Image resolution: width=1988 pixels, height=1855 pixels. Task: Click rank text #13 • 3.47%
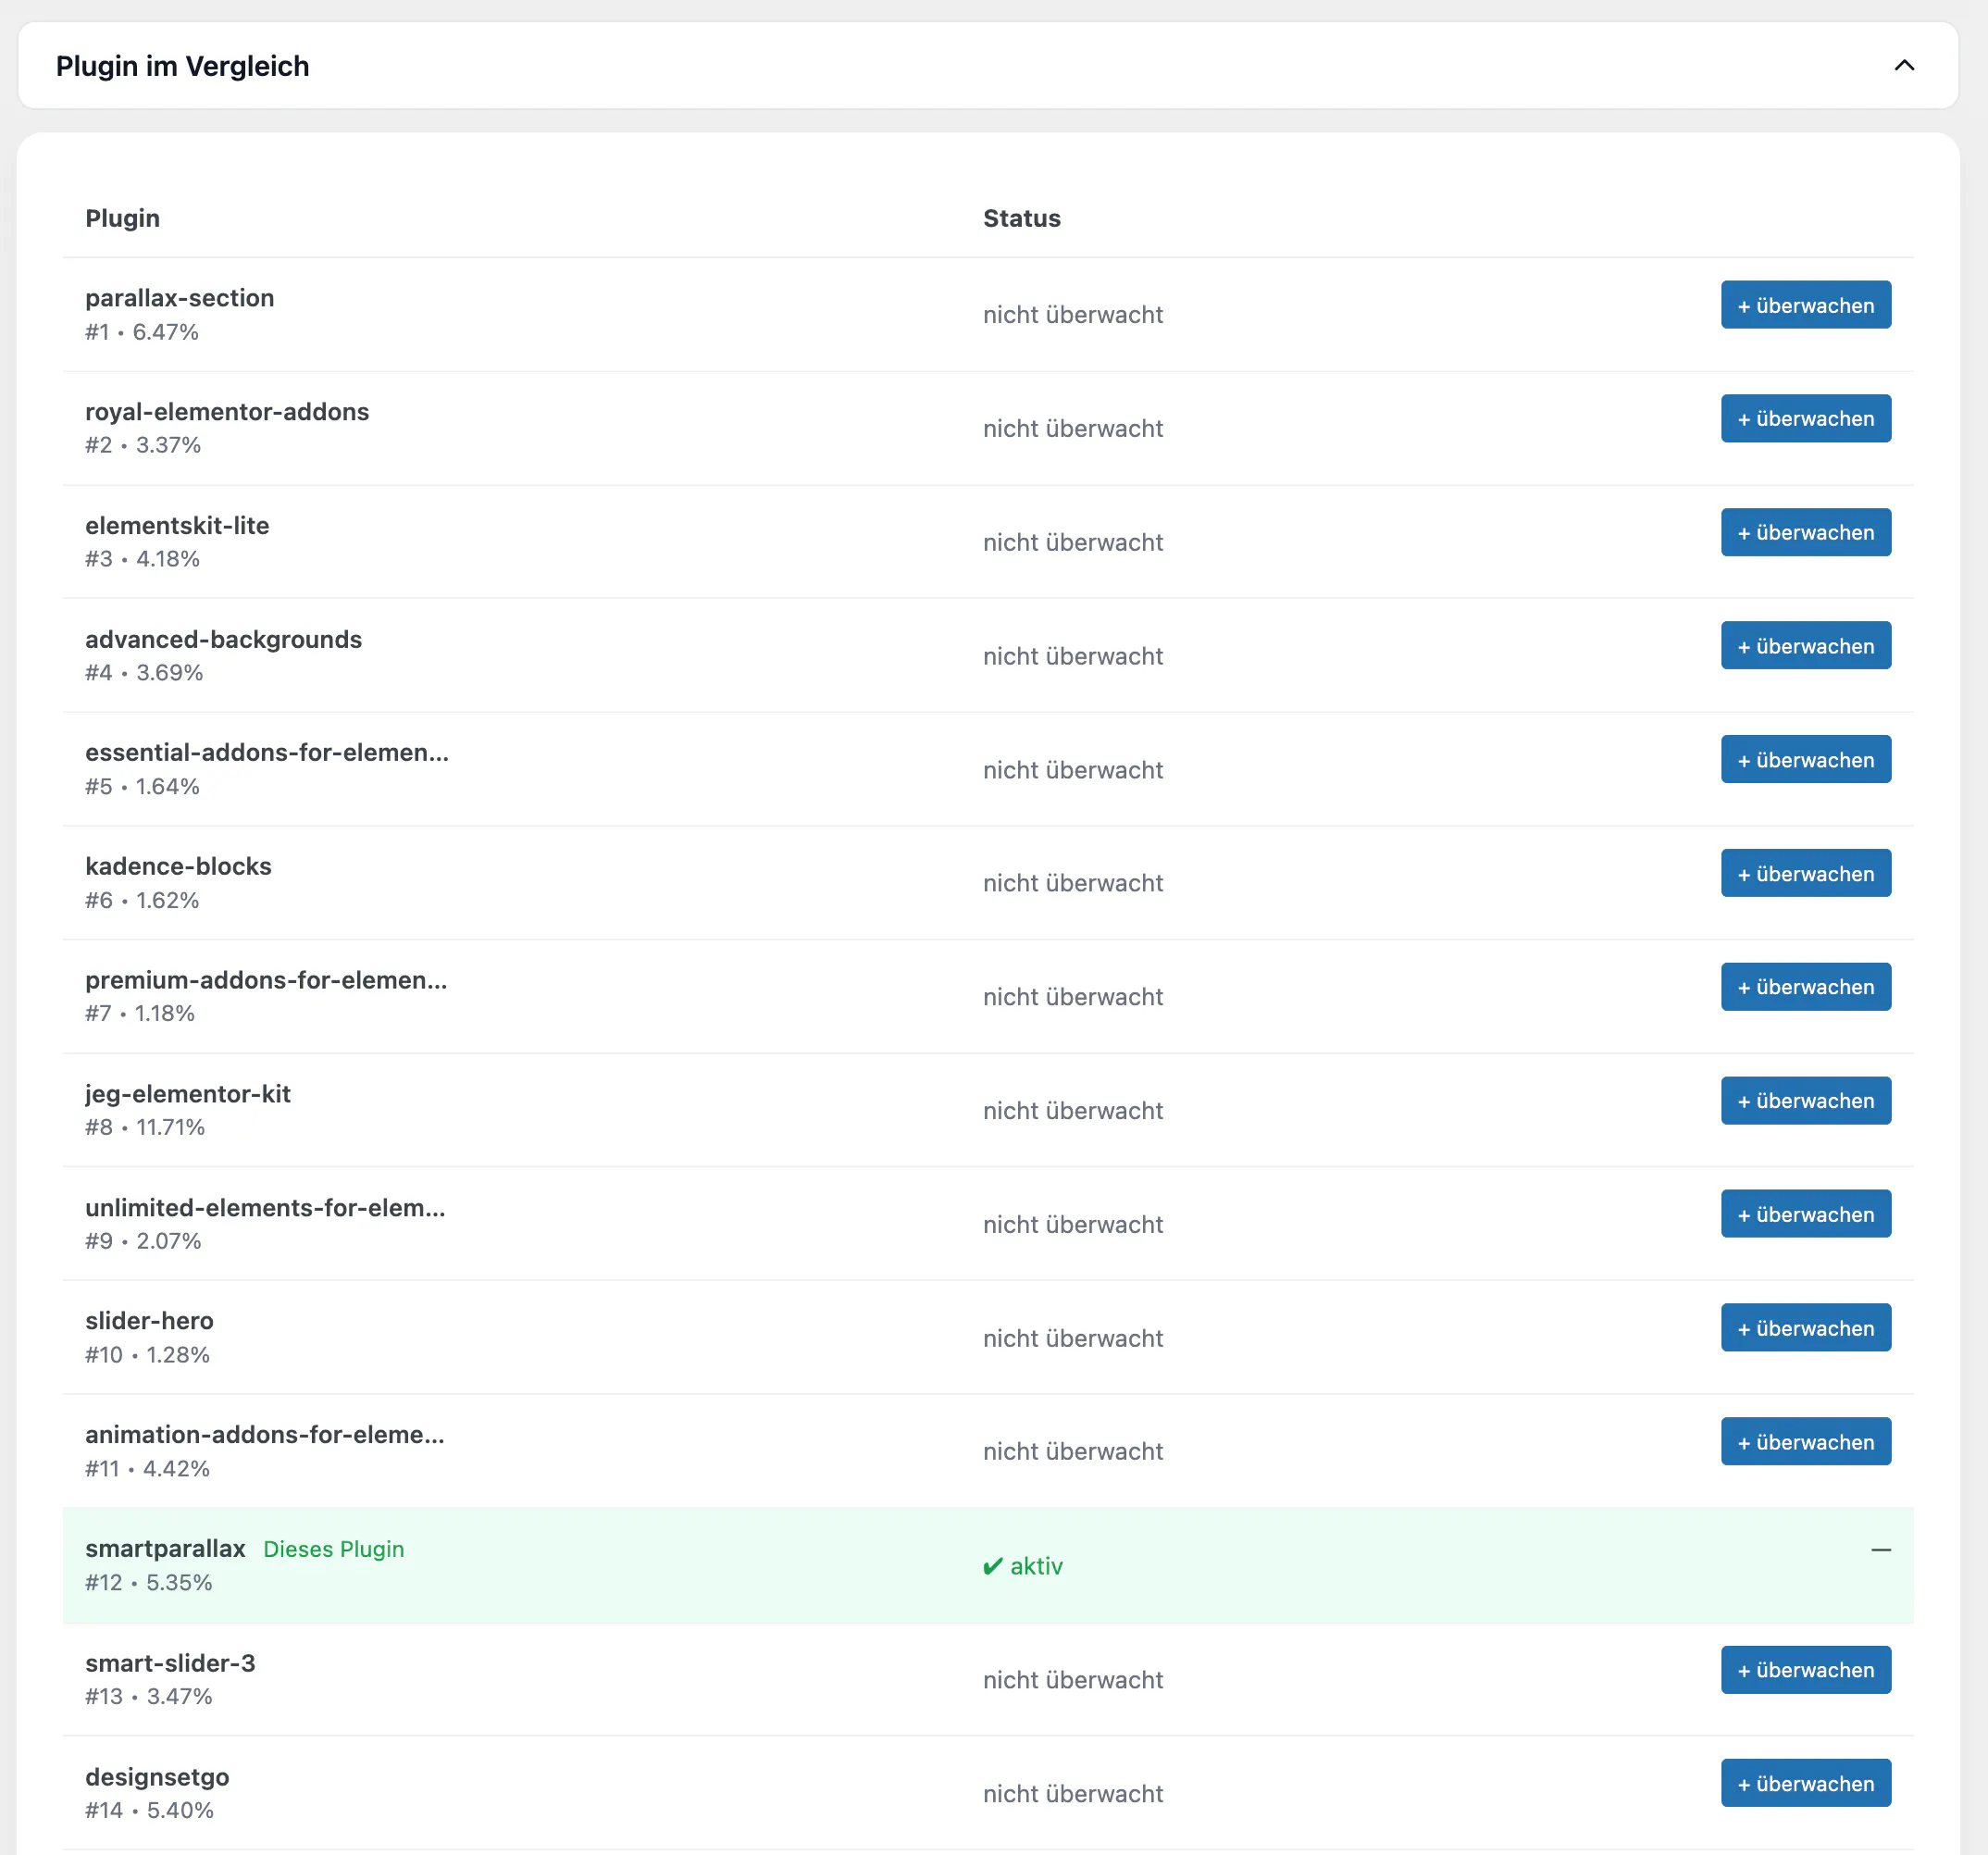tap(149, 1697)
